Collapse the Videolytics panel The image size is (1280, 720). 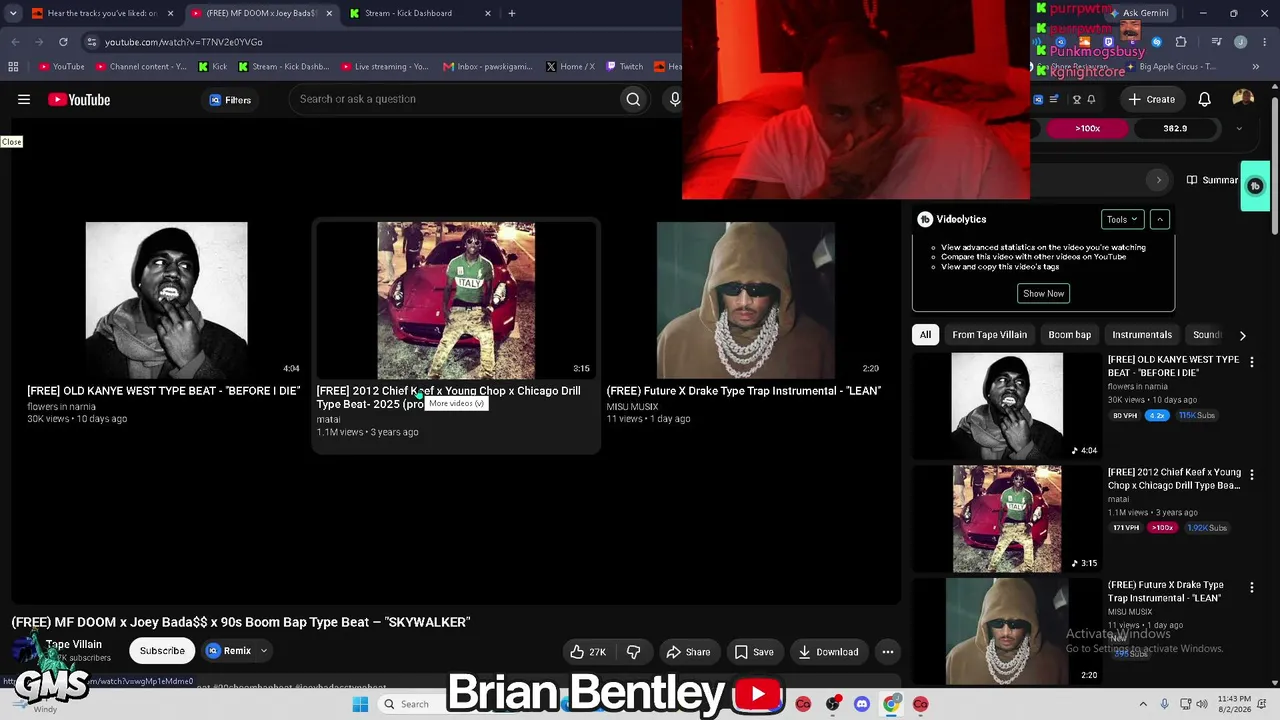pyautogui.click(x=1160, y=219)
